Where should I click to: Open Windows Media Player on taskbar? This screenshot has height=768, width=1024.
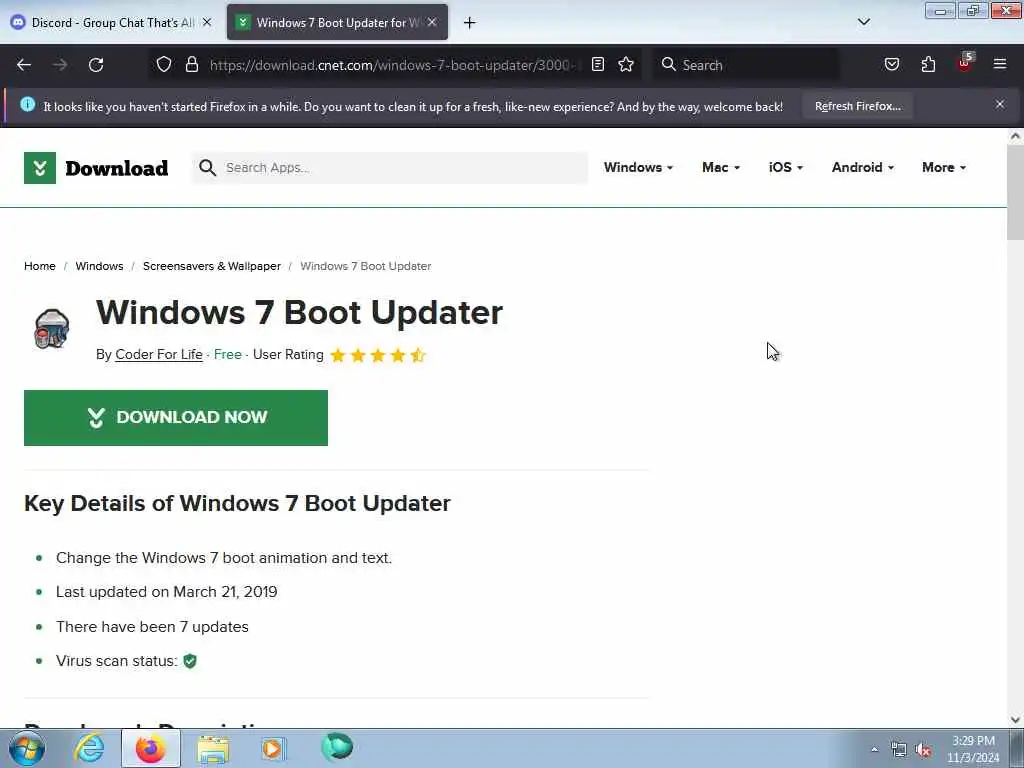pyautogui.click(x=273, y=748)
